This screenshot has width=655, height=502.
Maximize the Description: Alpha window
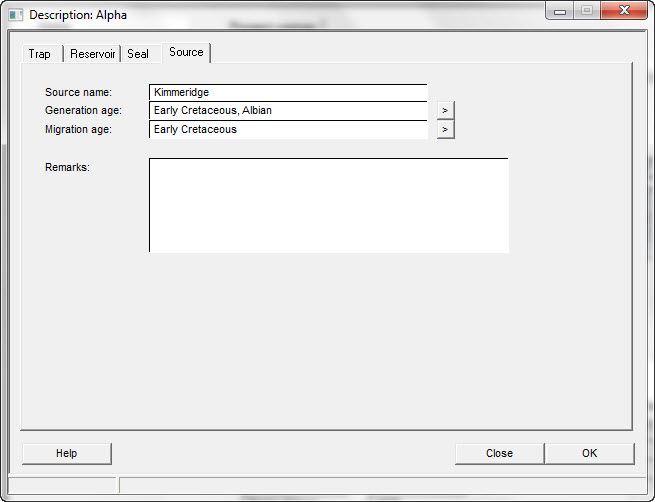(586, 12)
